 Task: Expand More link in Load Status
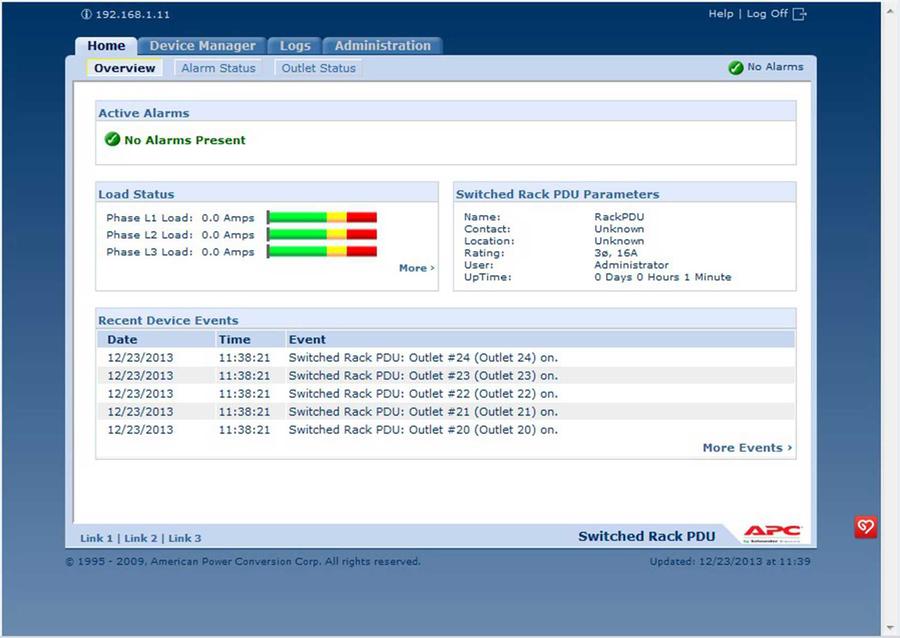click(416, 268)
